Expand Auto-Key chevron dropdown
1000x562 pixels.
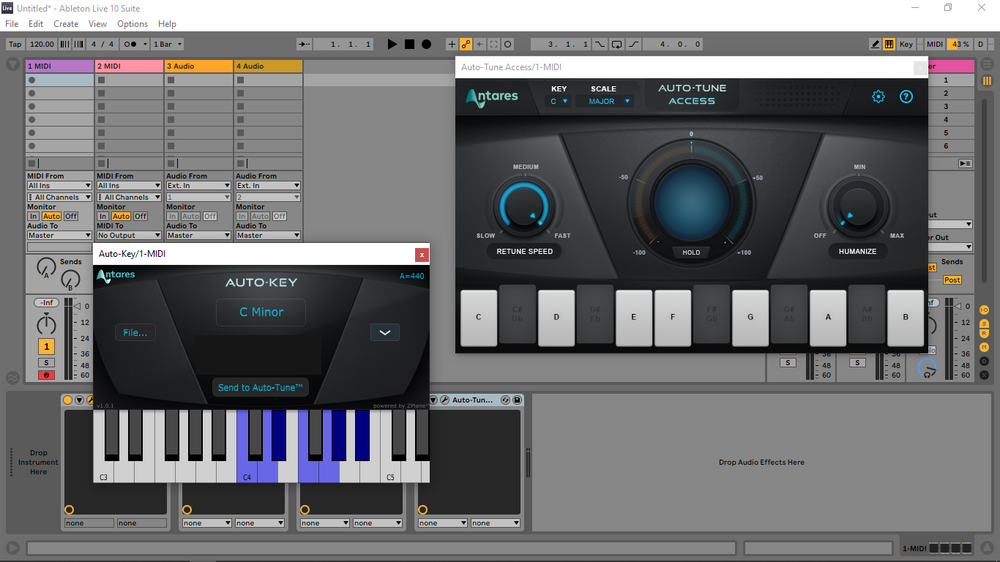click(x=385, y=332)
